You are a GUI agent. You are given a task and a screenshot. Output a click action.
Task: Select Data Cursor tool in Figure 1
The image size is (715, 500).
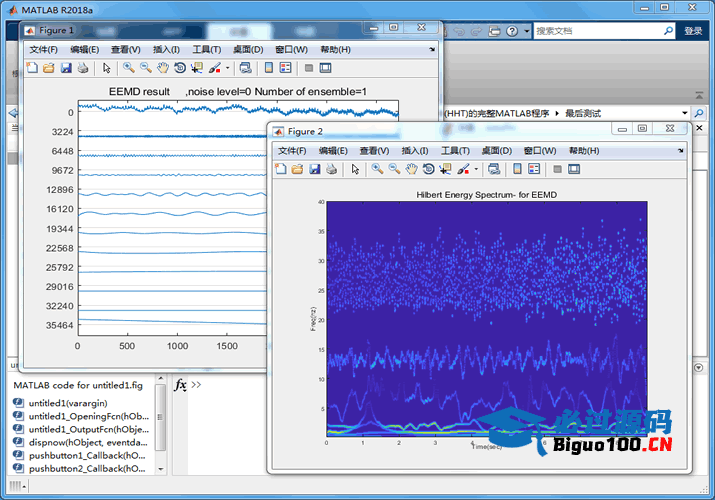pos(197,68)
